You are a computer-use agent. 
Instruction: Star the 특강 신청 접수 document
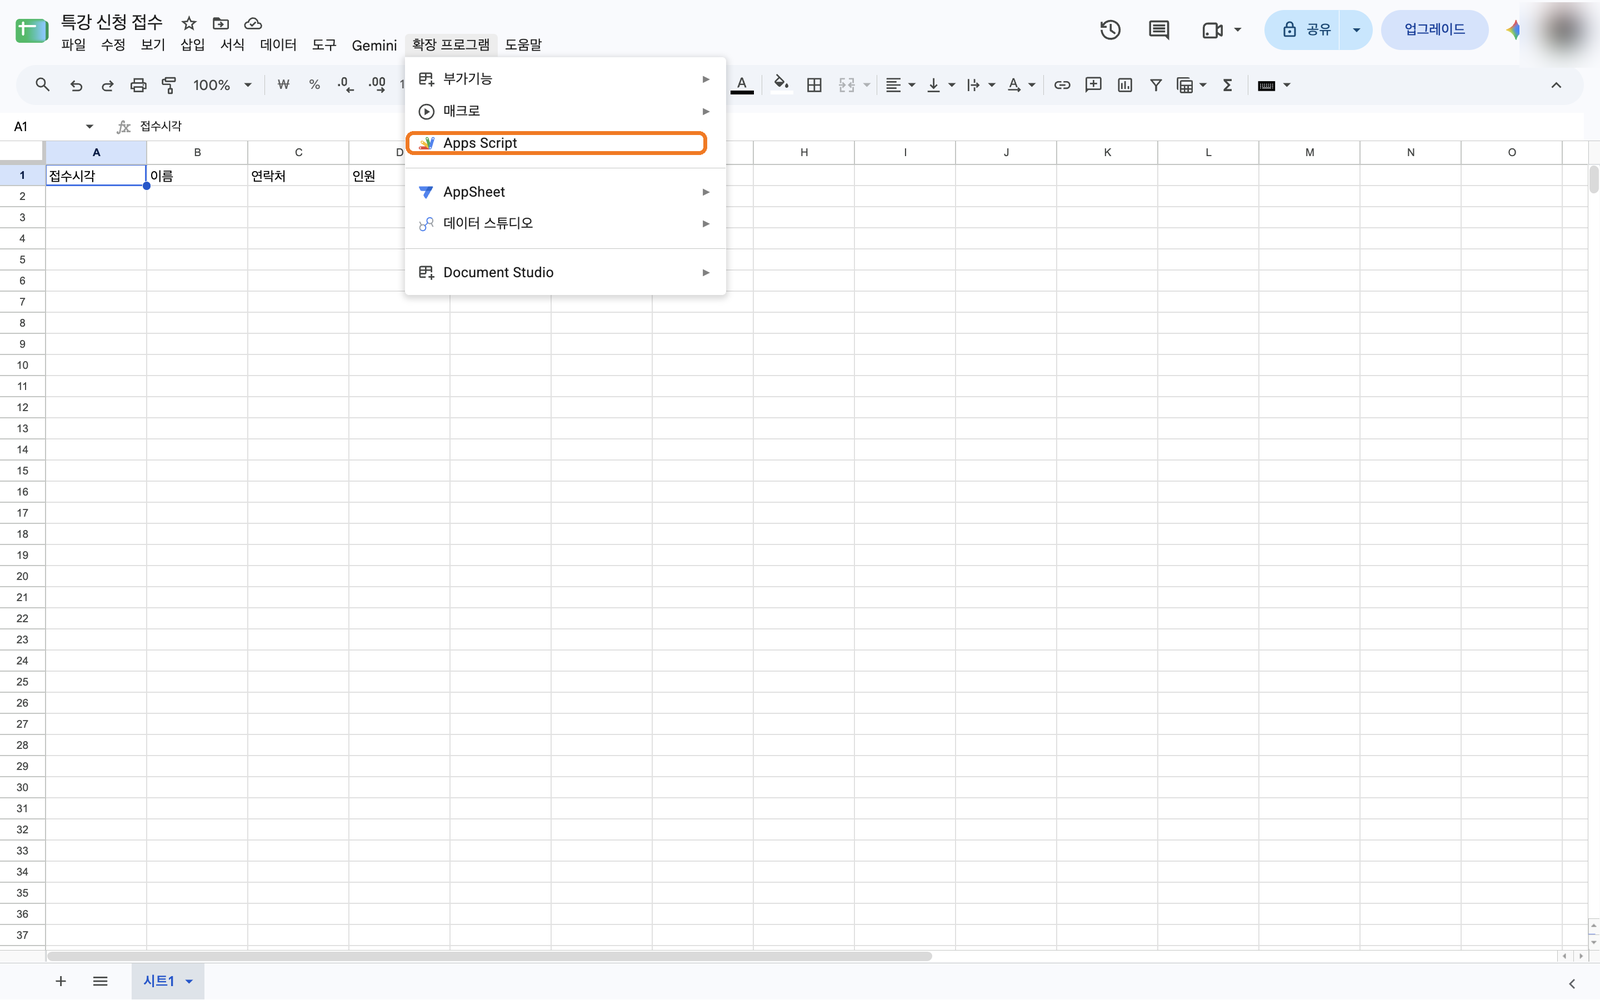pos(189,23)
